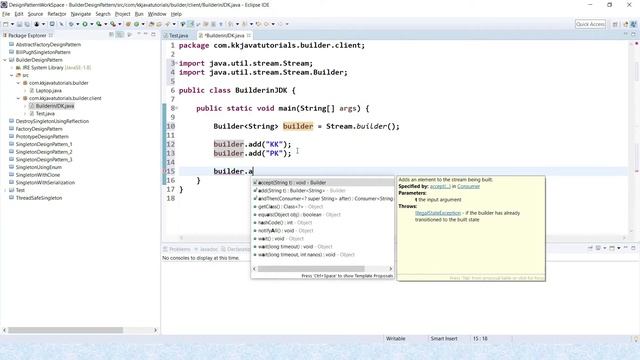Click the Coverage run toolbar icon
This screenshot has width=640, height=360.
pos(99,24)
